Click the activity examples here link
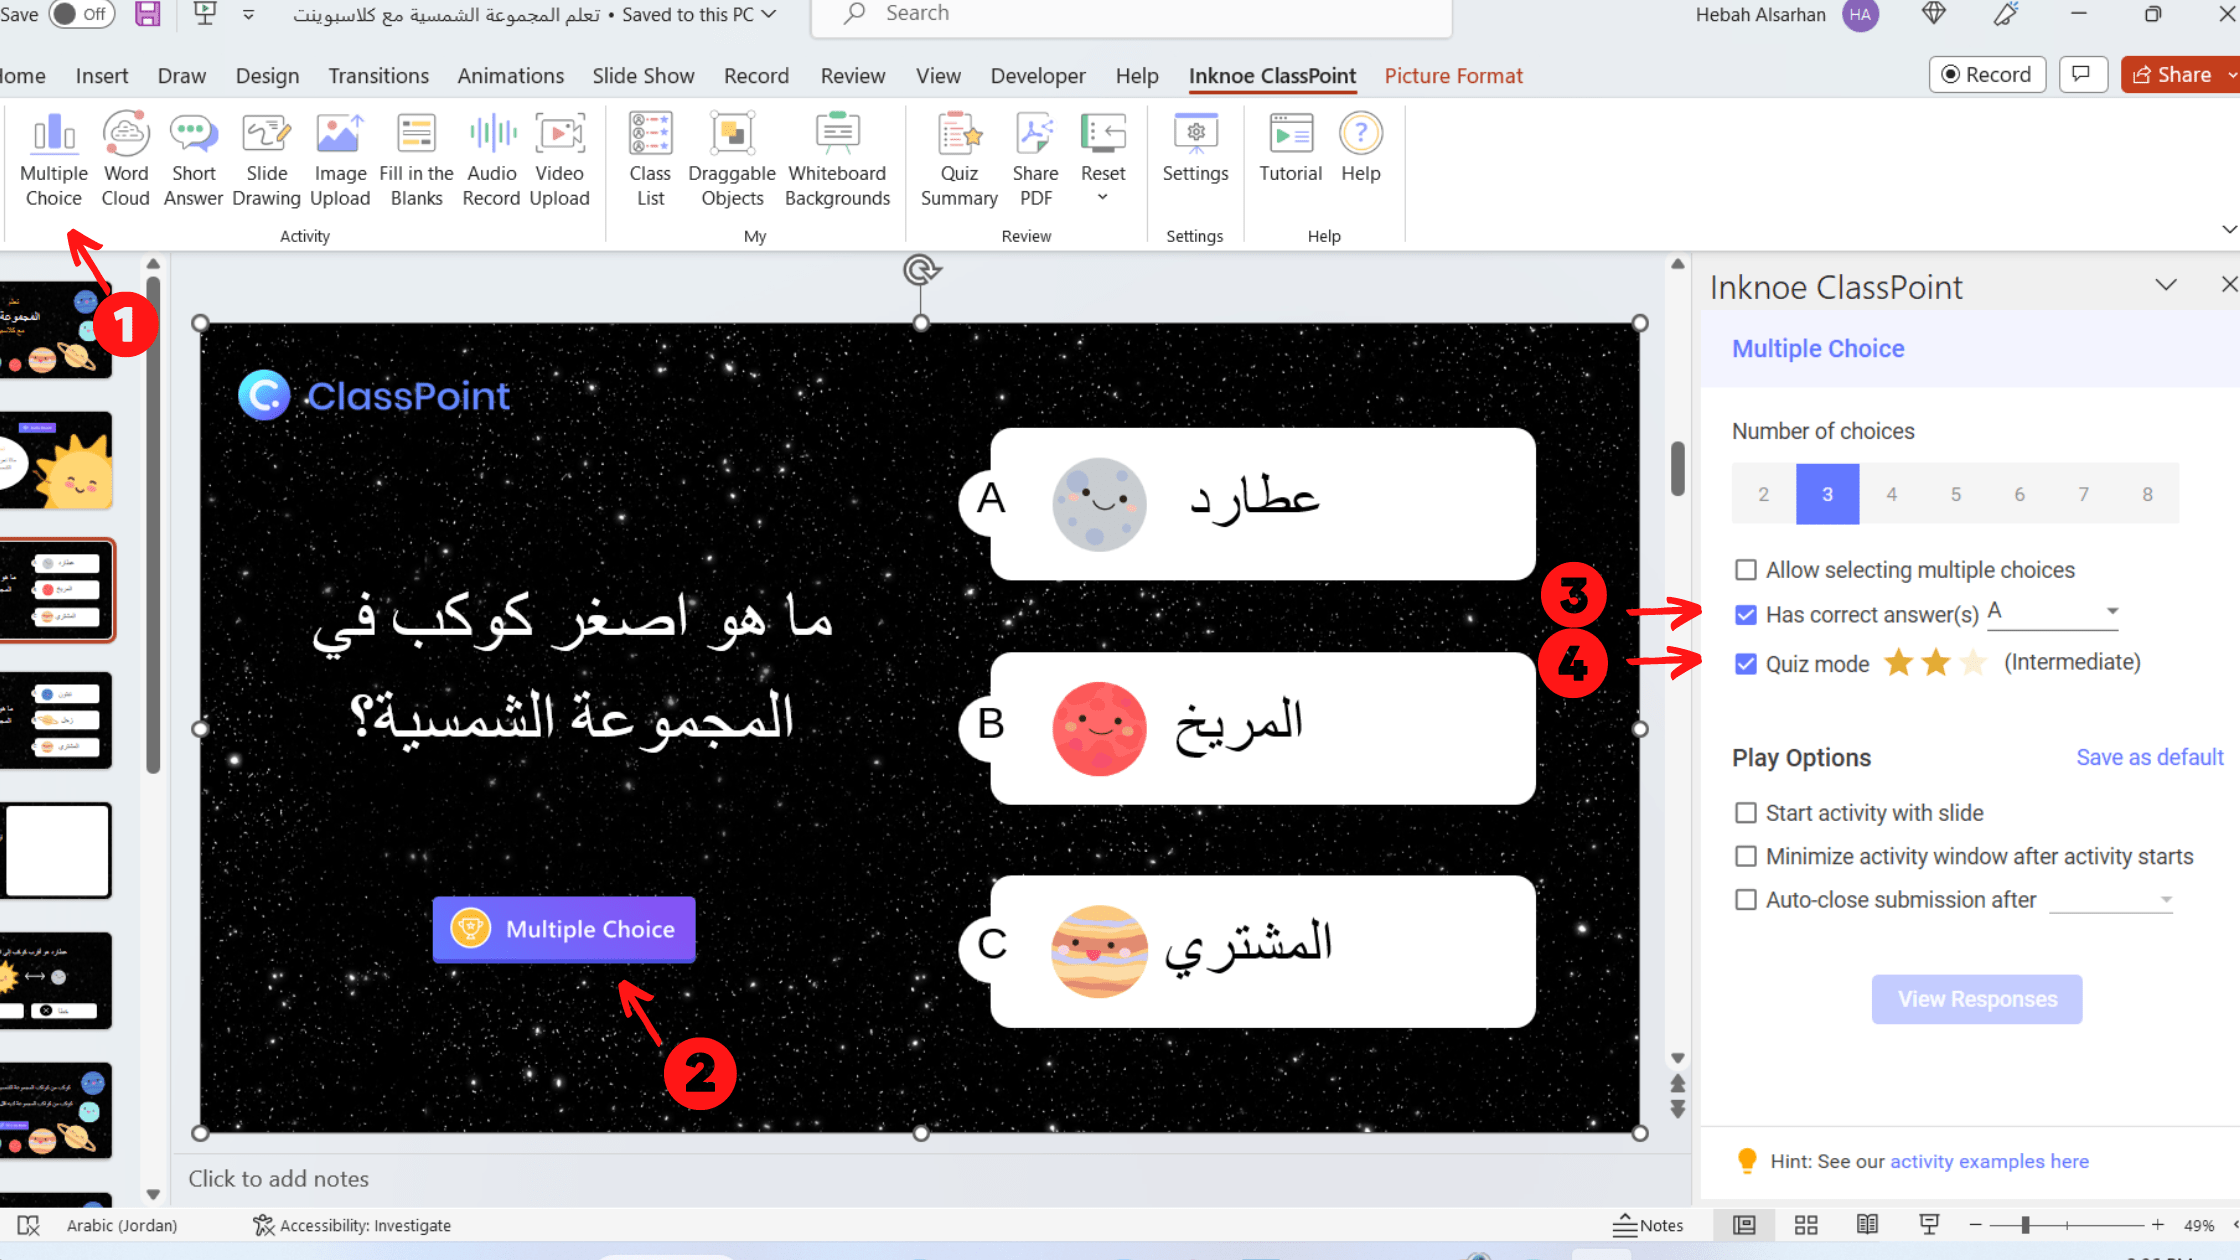The image size is (2240, 1260). (x=1989, y=1160)
